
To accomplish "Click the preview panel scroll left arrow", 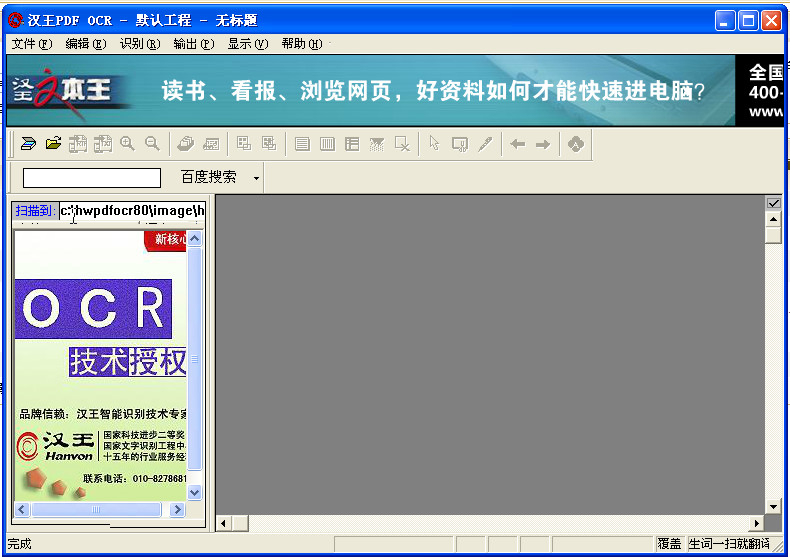I will coord(22,509).
